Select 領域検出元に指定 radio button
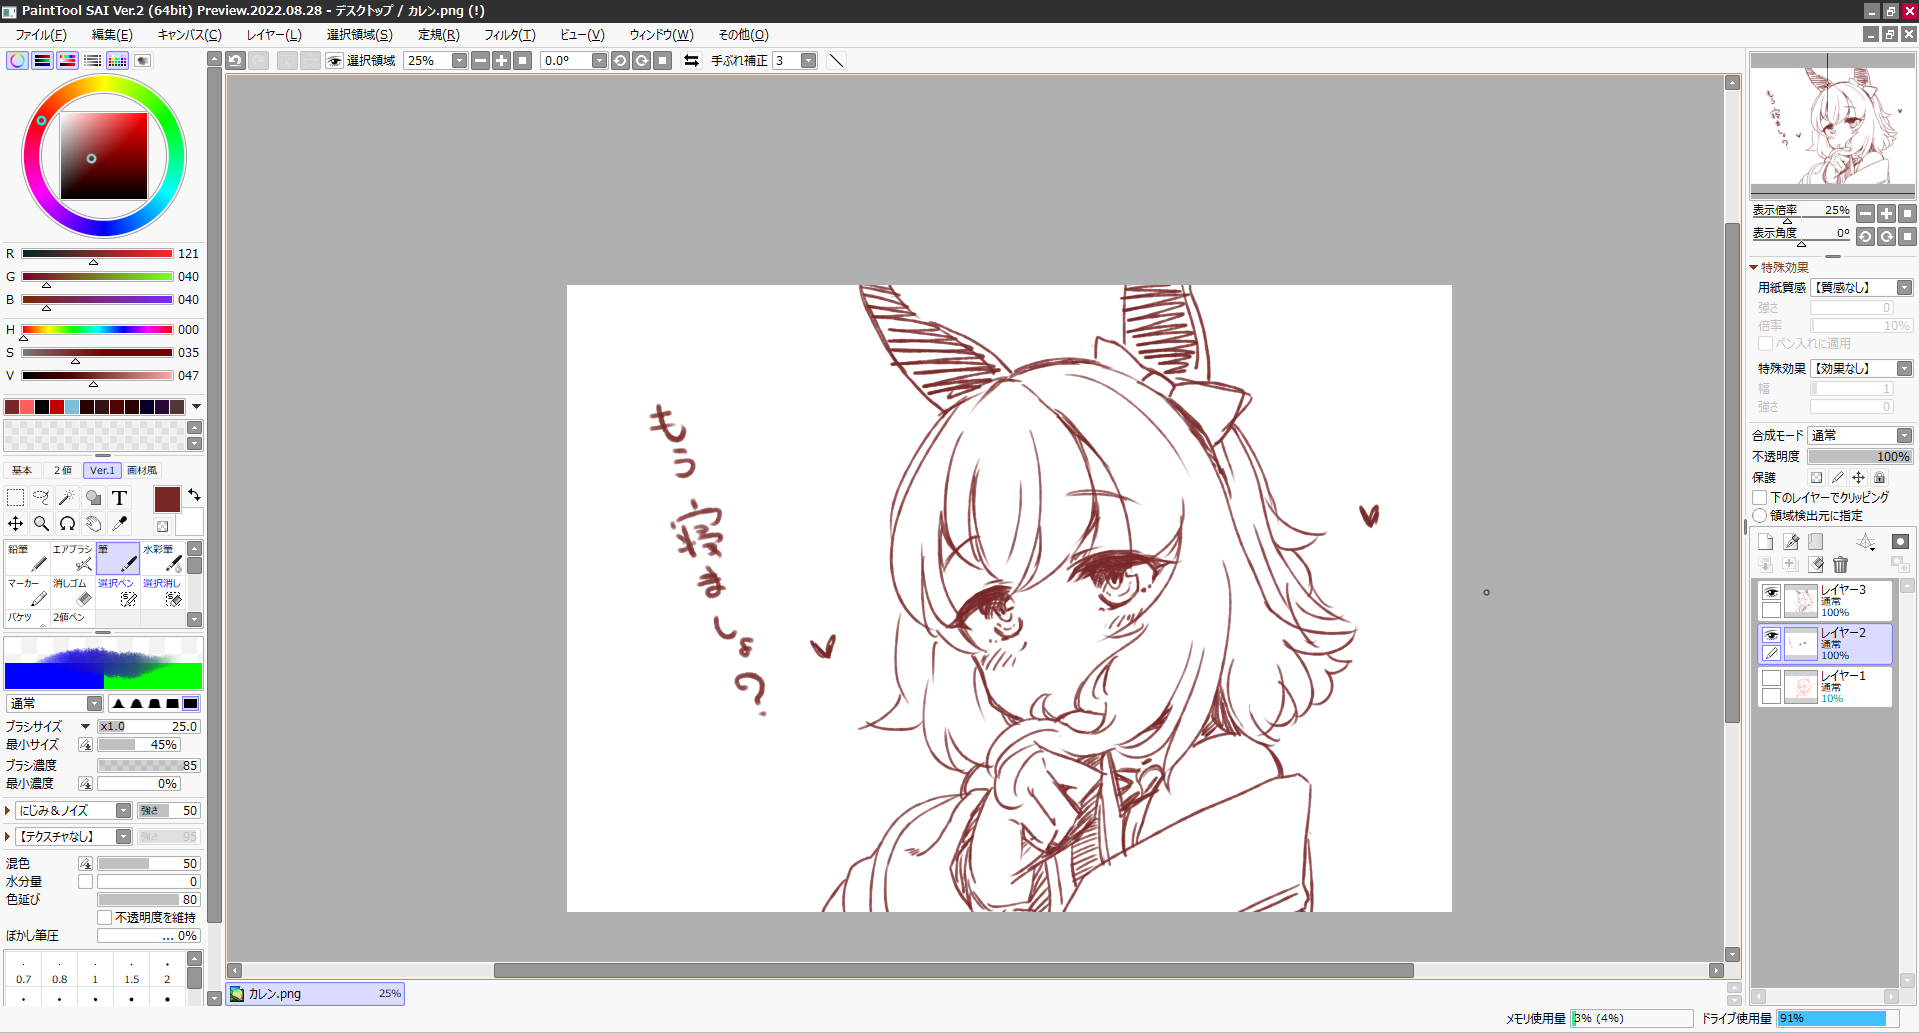Screen dimensions: 1919x1033 [1760, 516]
